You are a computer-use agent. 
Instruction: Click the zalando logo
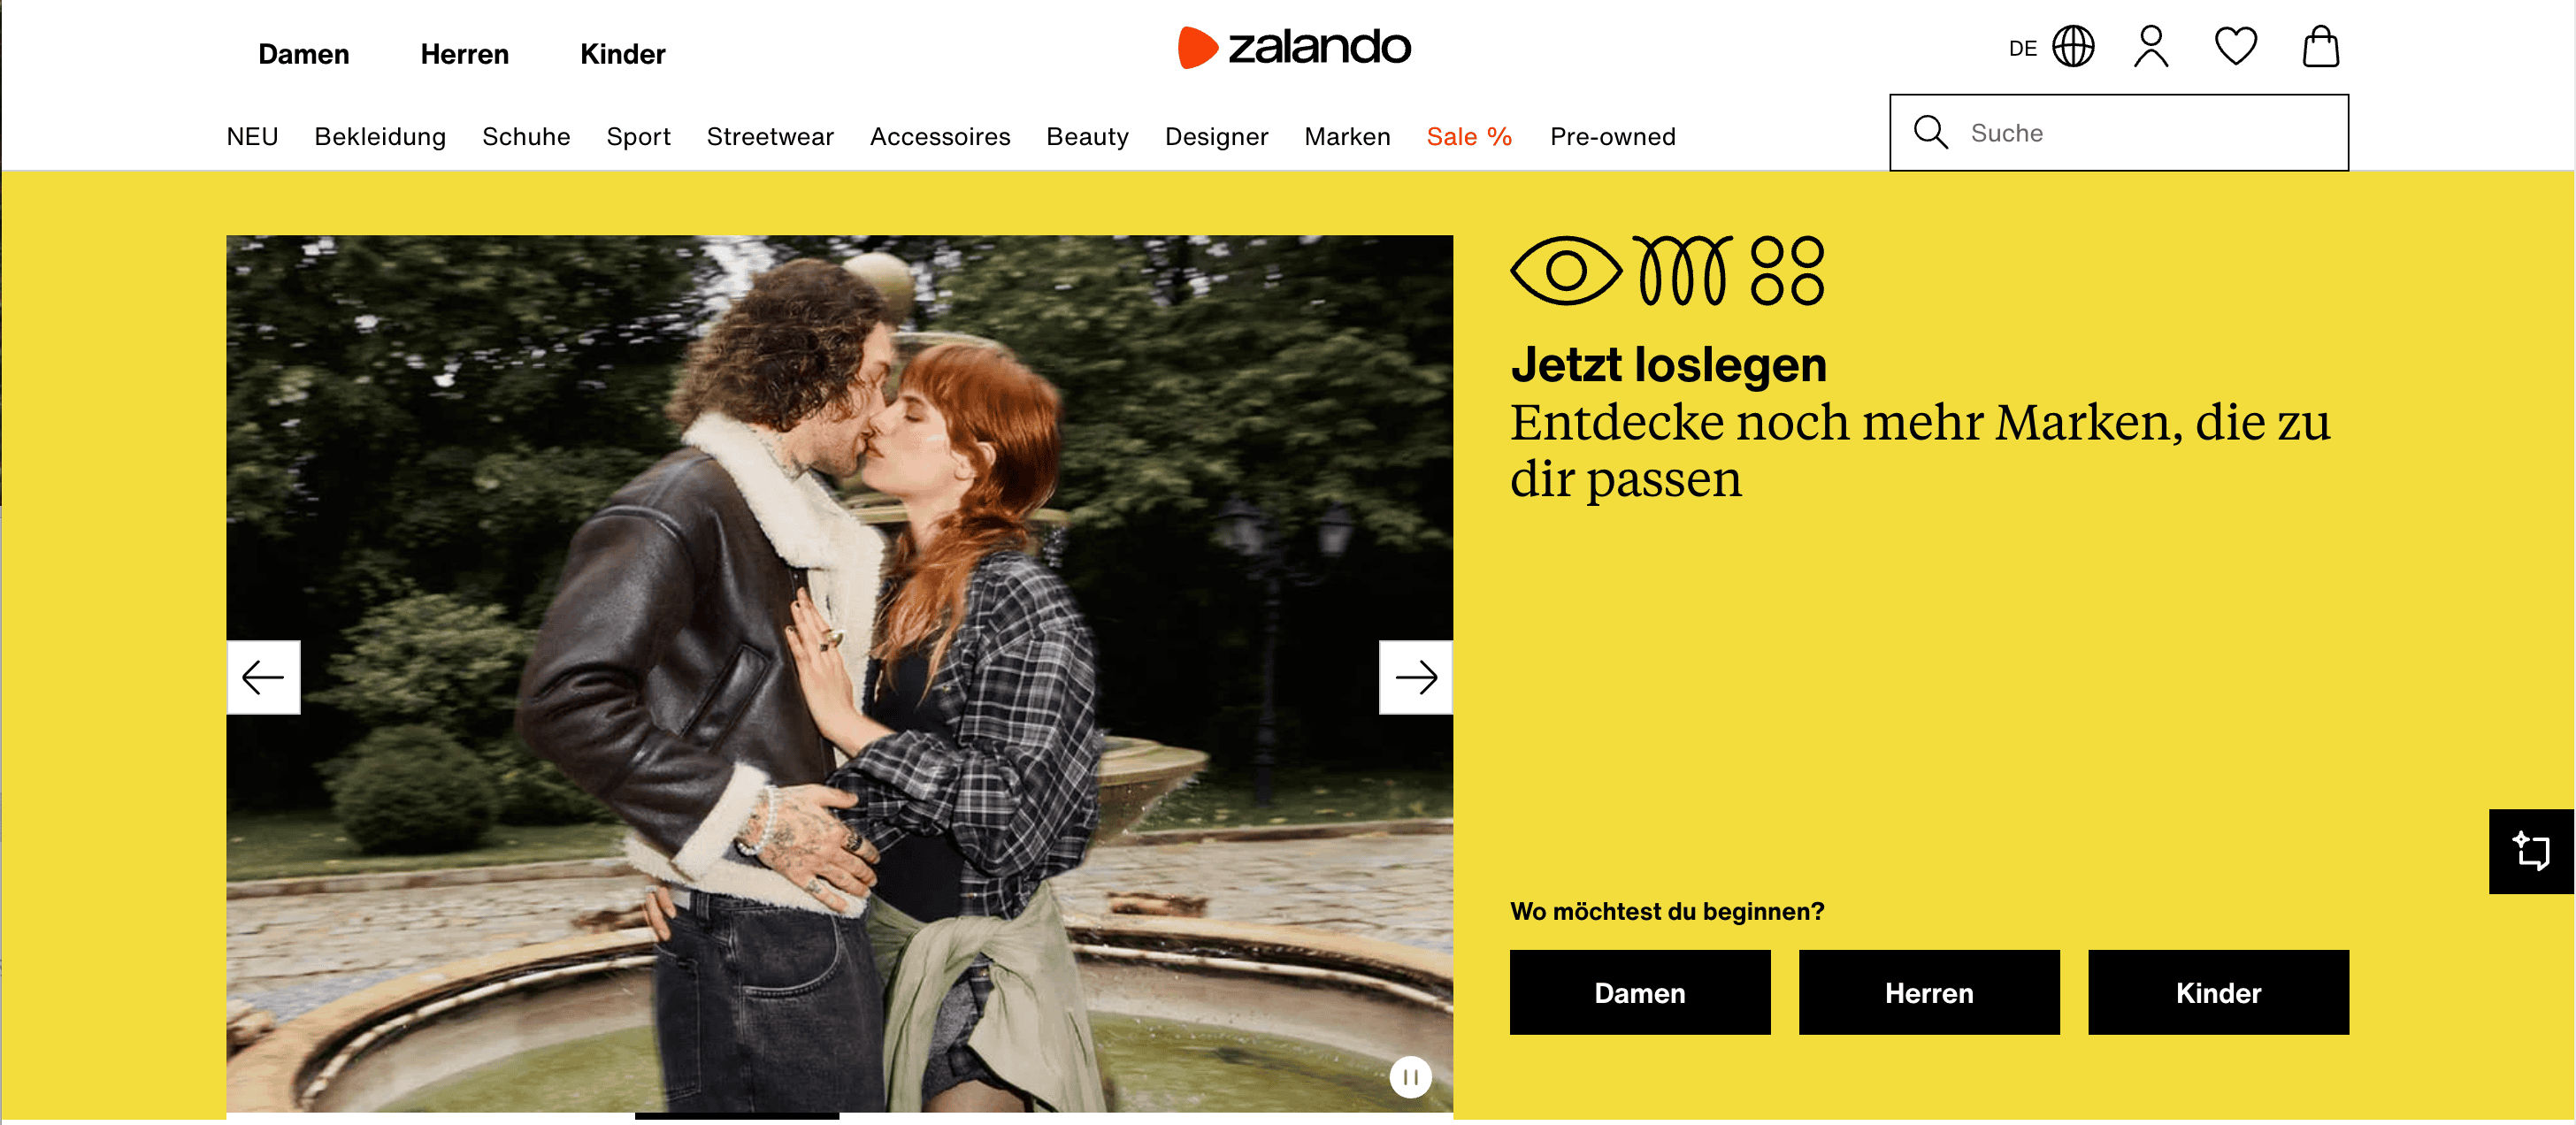click(1294, 47)
